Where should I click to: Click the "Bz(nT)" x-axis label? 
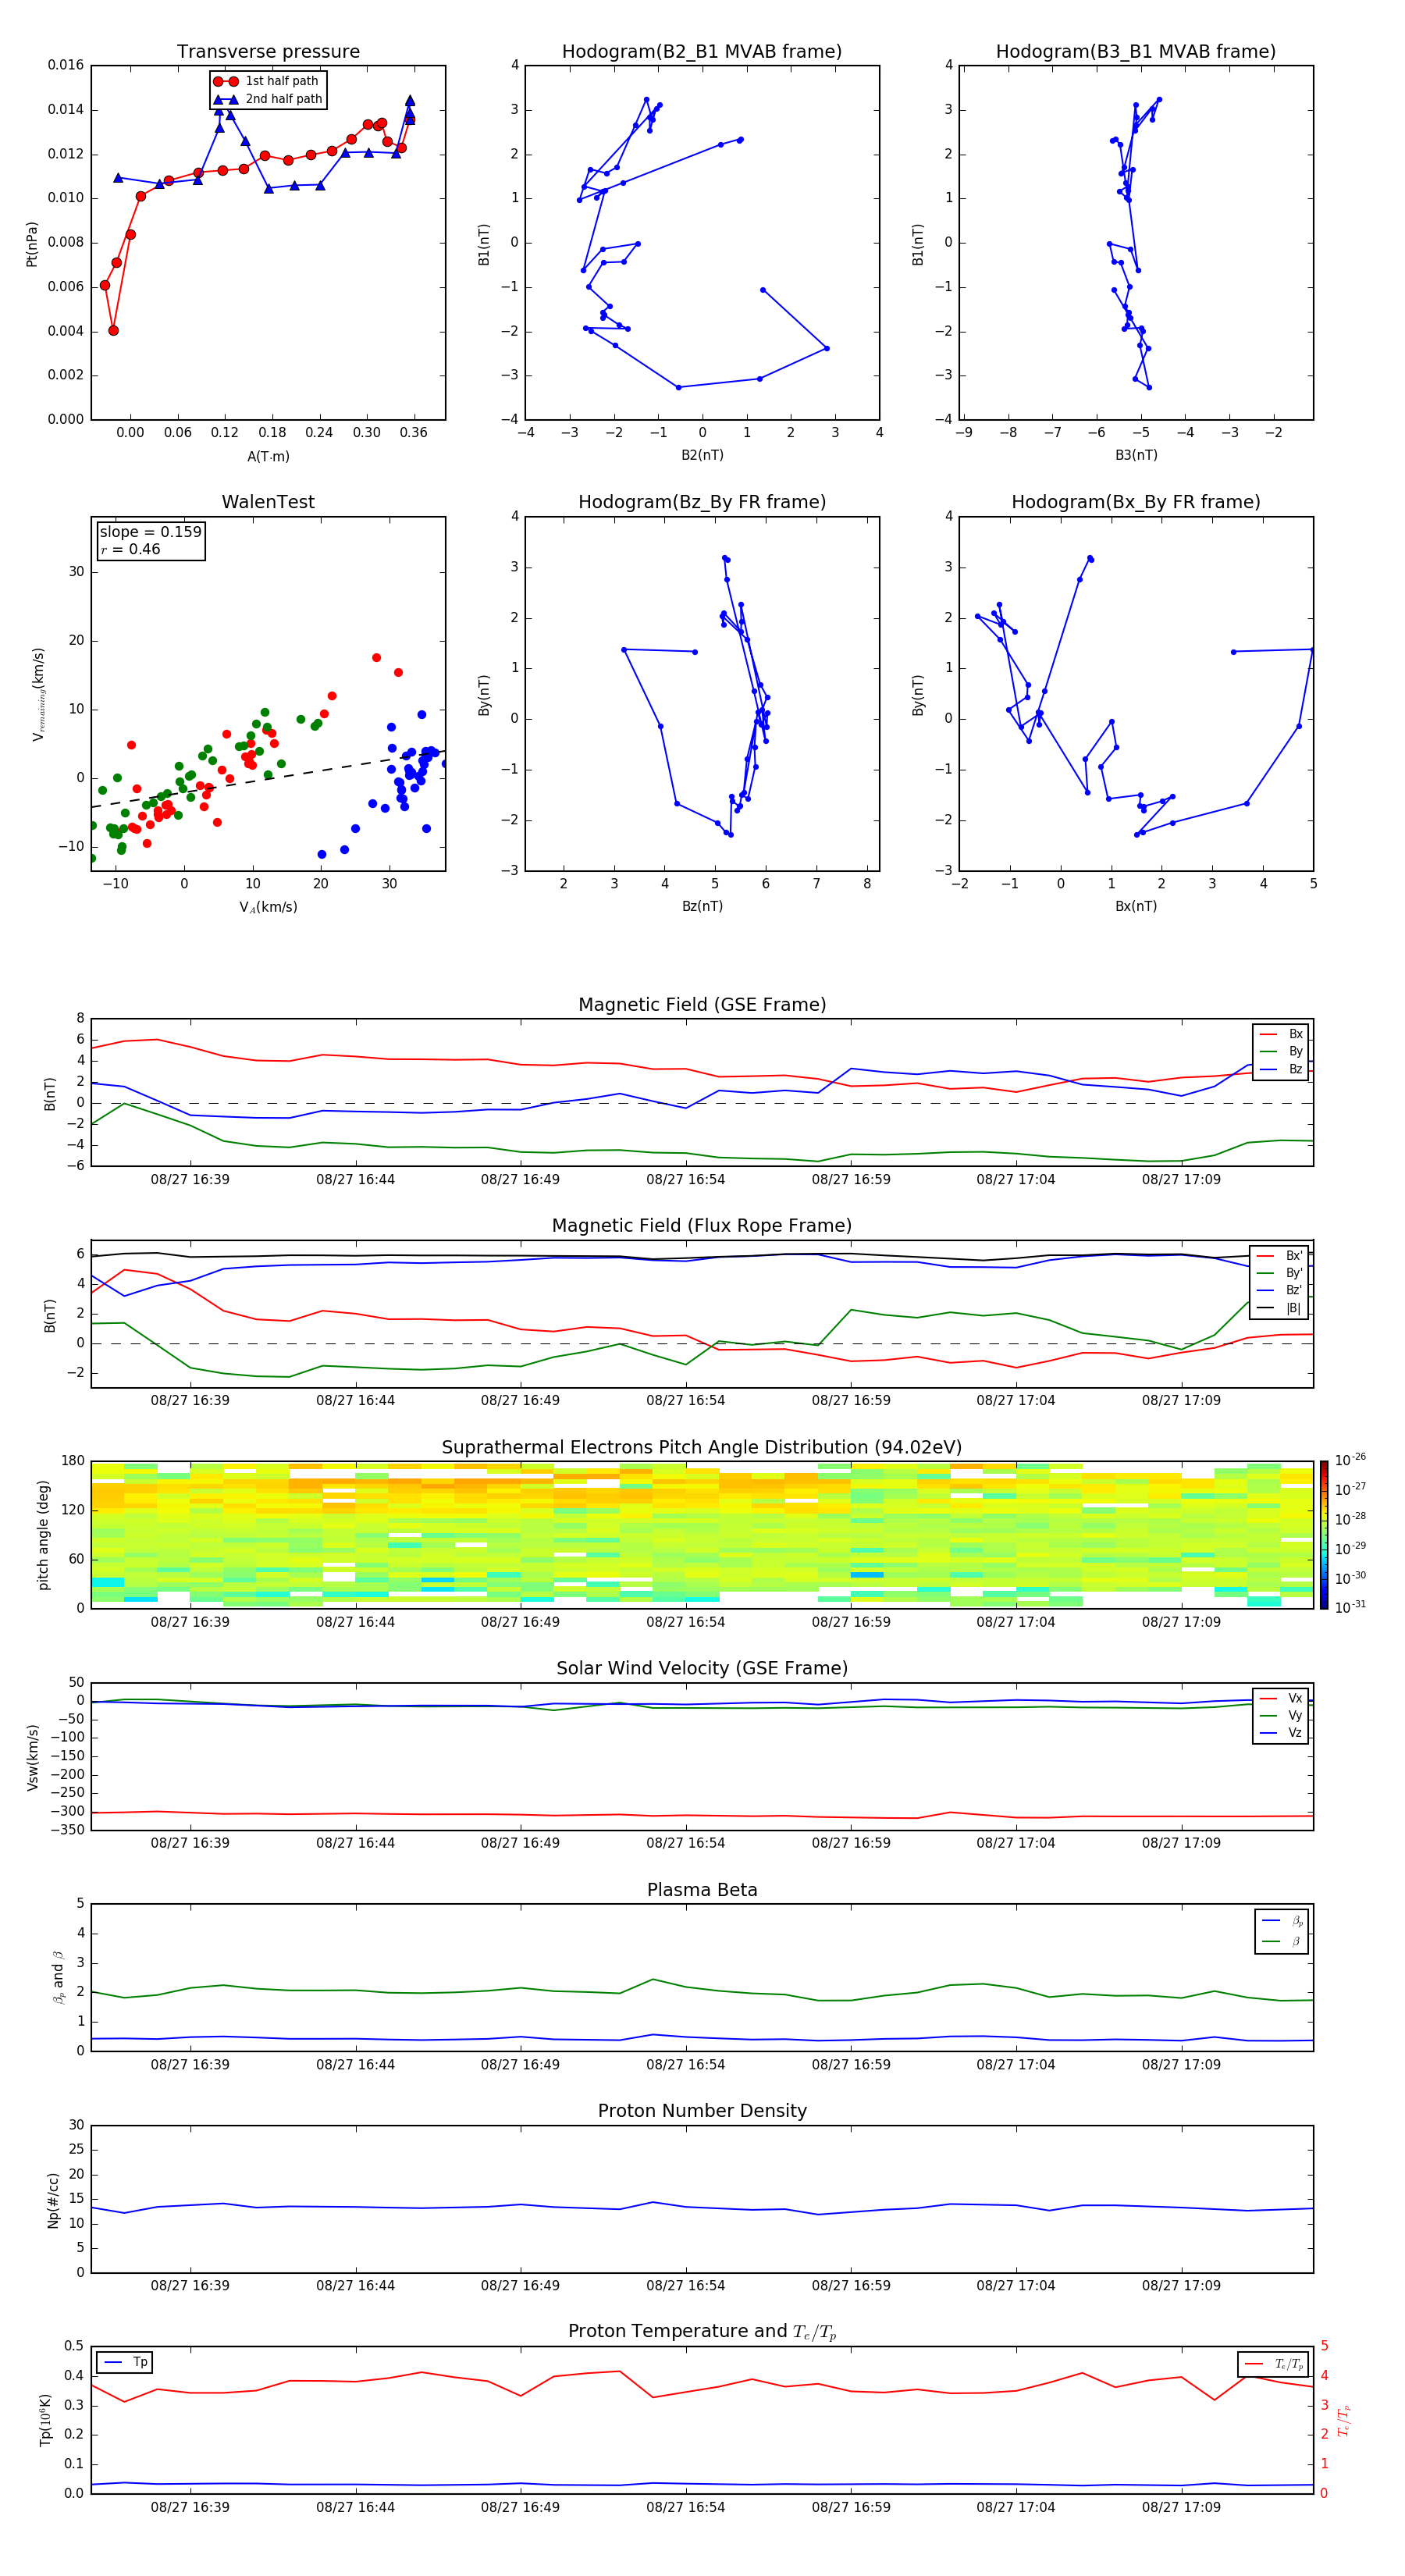tap(702, 906)
